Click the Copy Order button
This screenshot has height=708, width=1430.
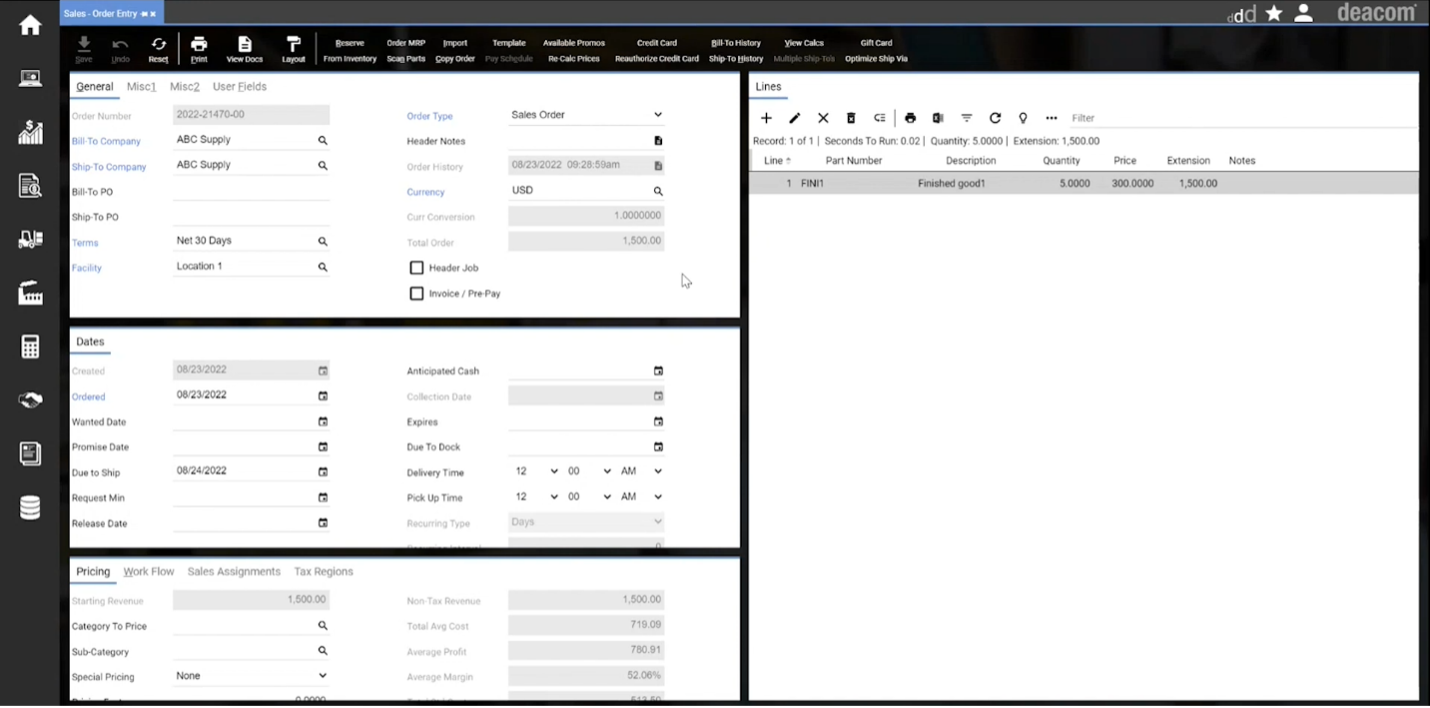pos(455,58)
